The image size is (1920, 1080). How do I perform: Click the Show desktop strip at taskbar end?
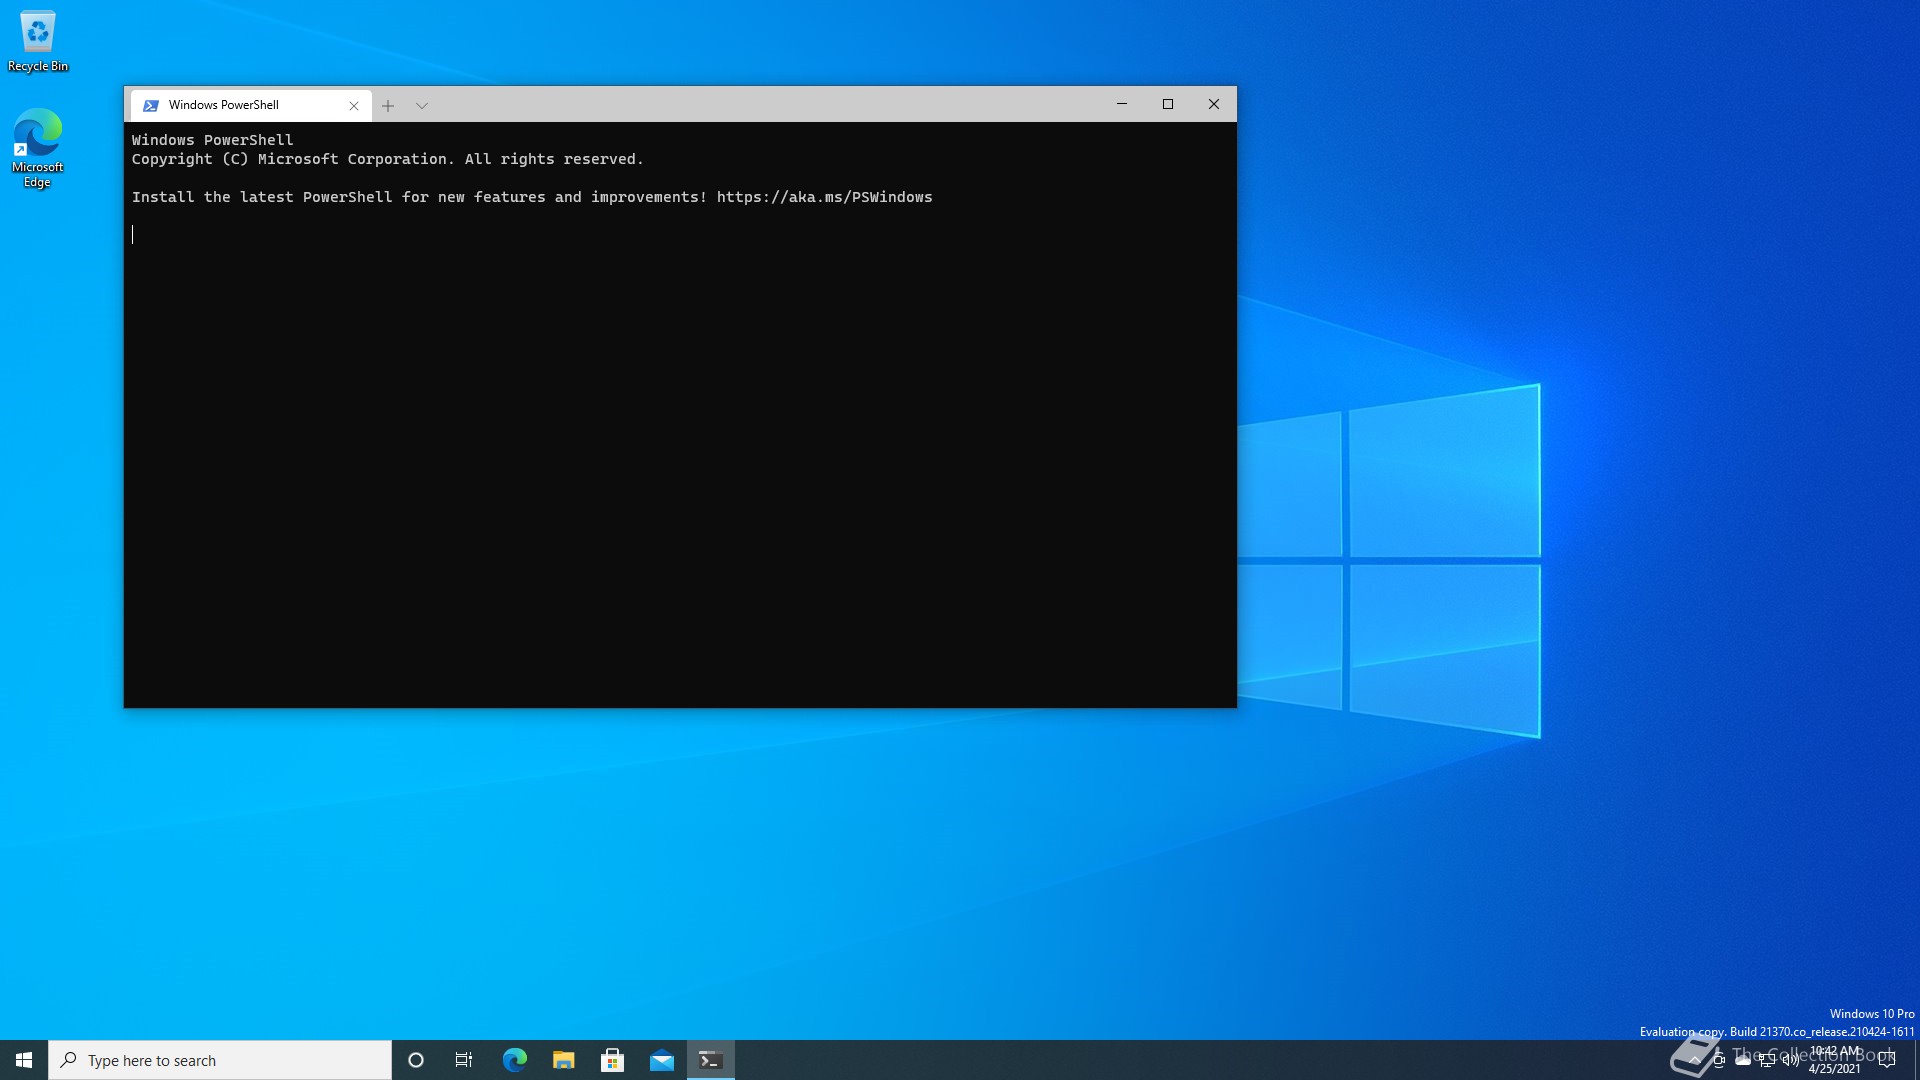point(1916,1060)
